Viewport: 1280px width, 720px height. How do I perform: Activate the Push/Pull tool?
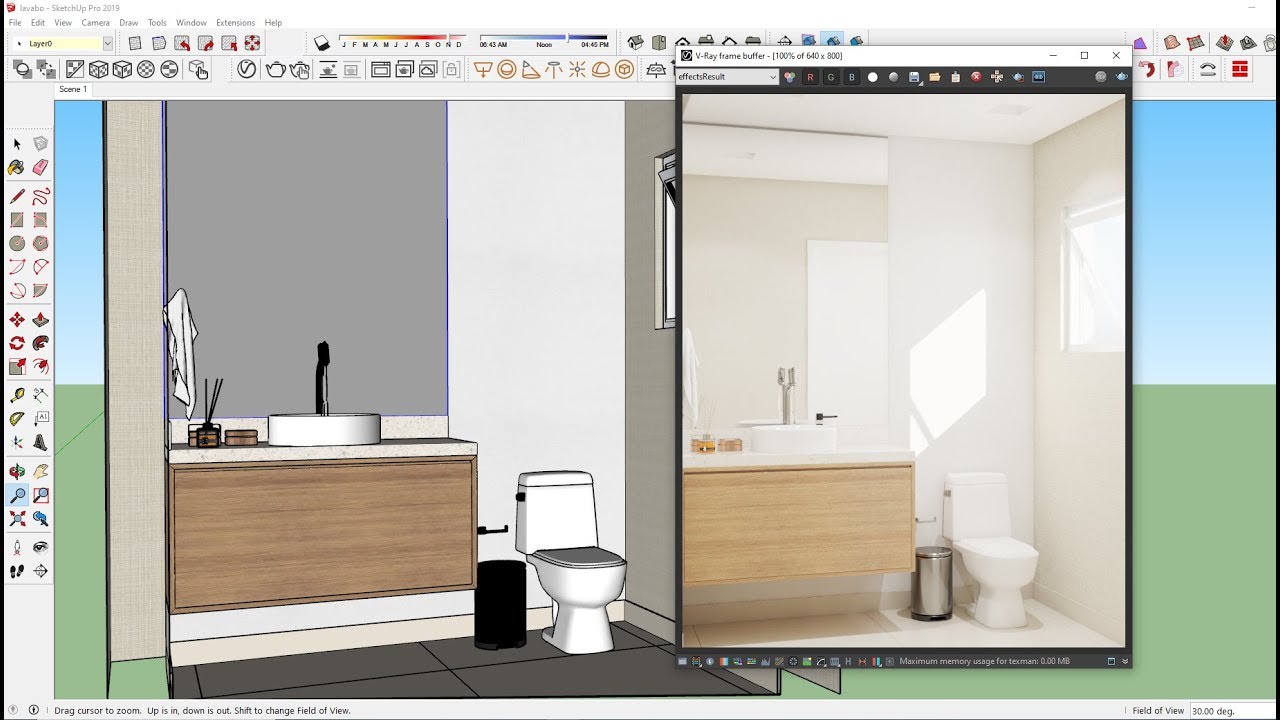tap(40, 320)
